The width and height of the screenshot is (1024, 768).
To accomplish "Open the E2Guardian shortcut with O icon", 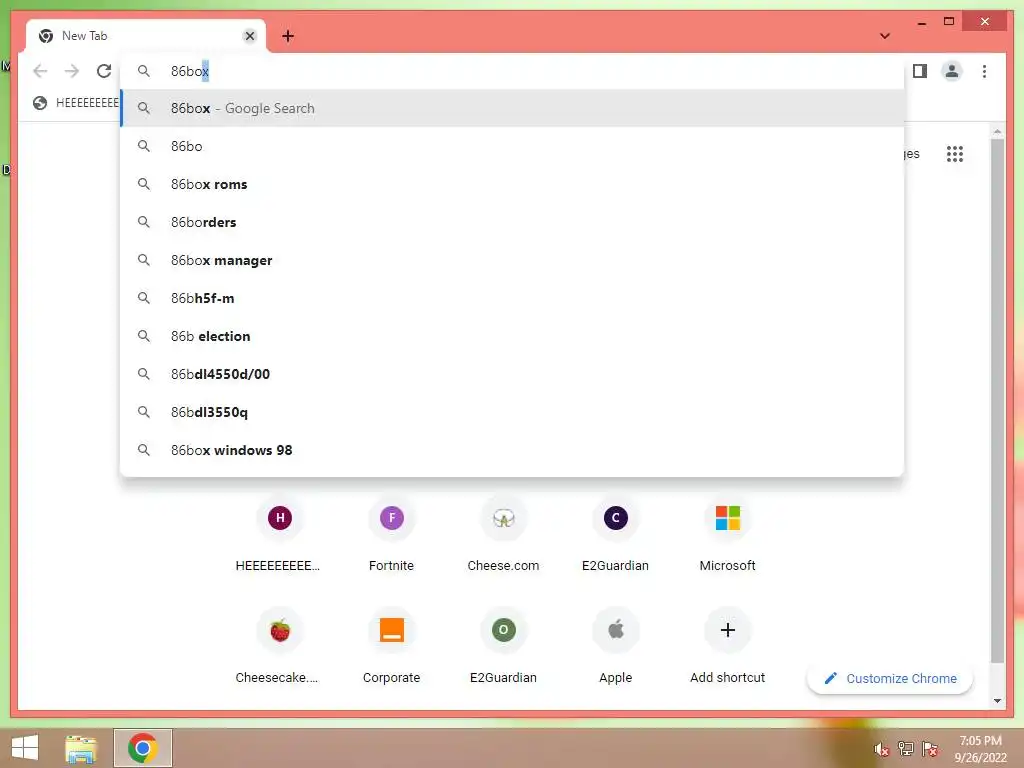I will coord(504,647).
